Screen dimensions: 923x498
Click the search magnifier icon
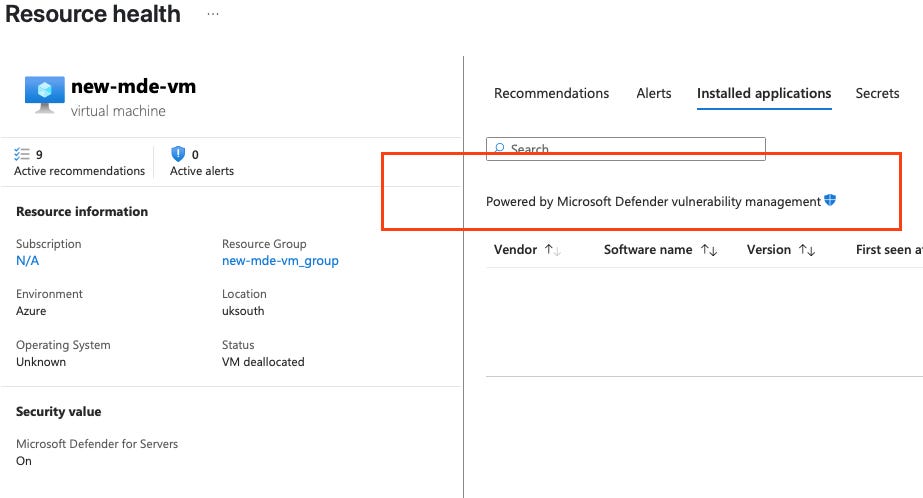pyautogui.click(x=499, y=148)
